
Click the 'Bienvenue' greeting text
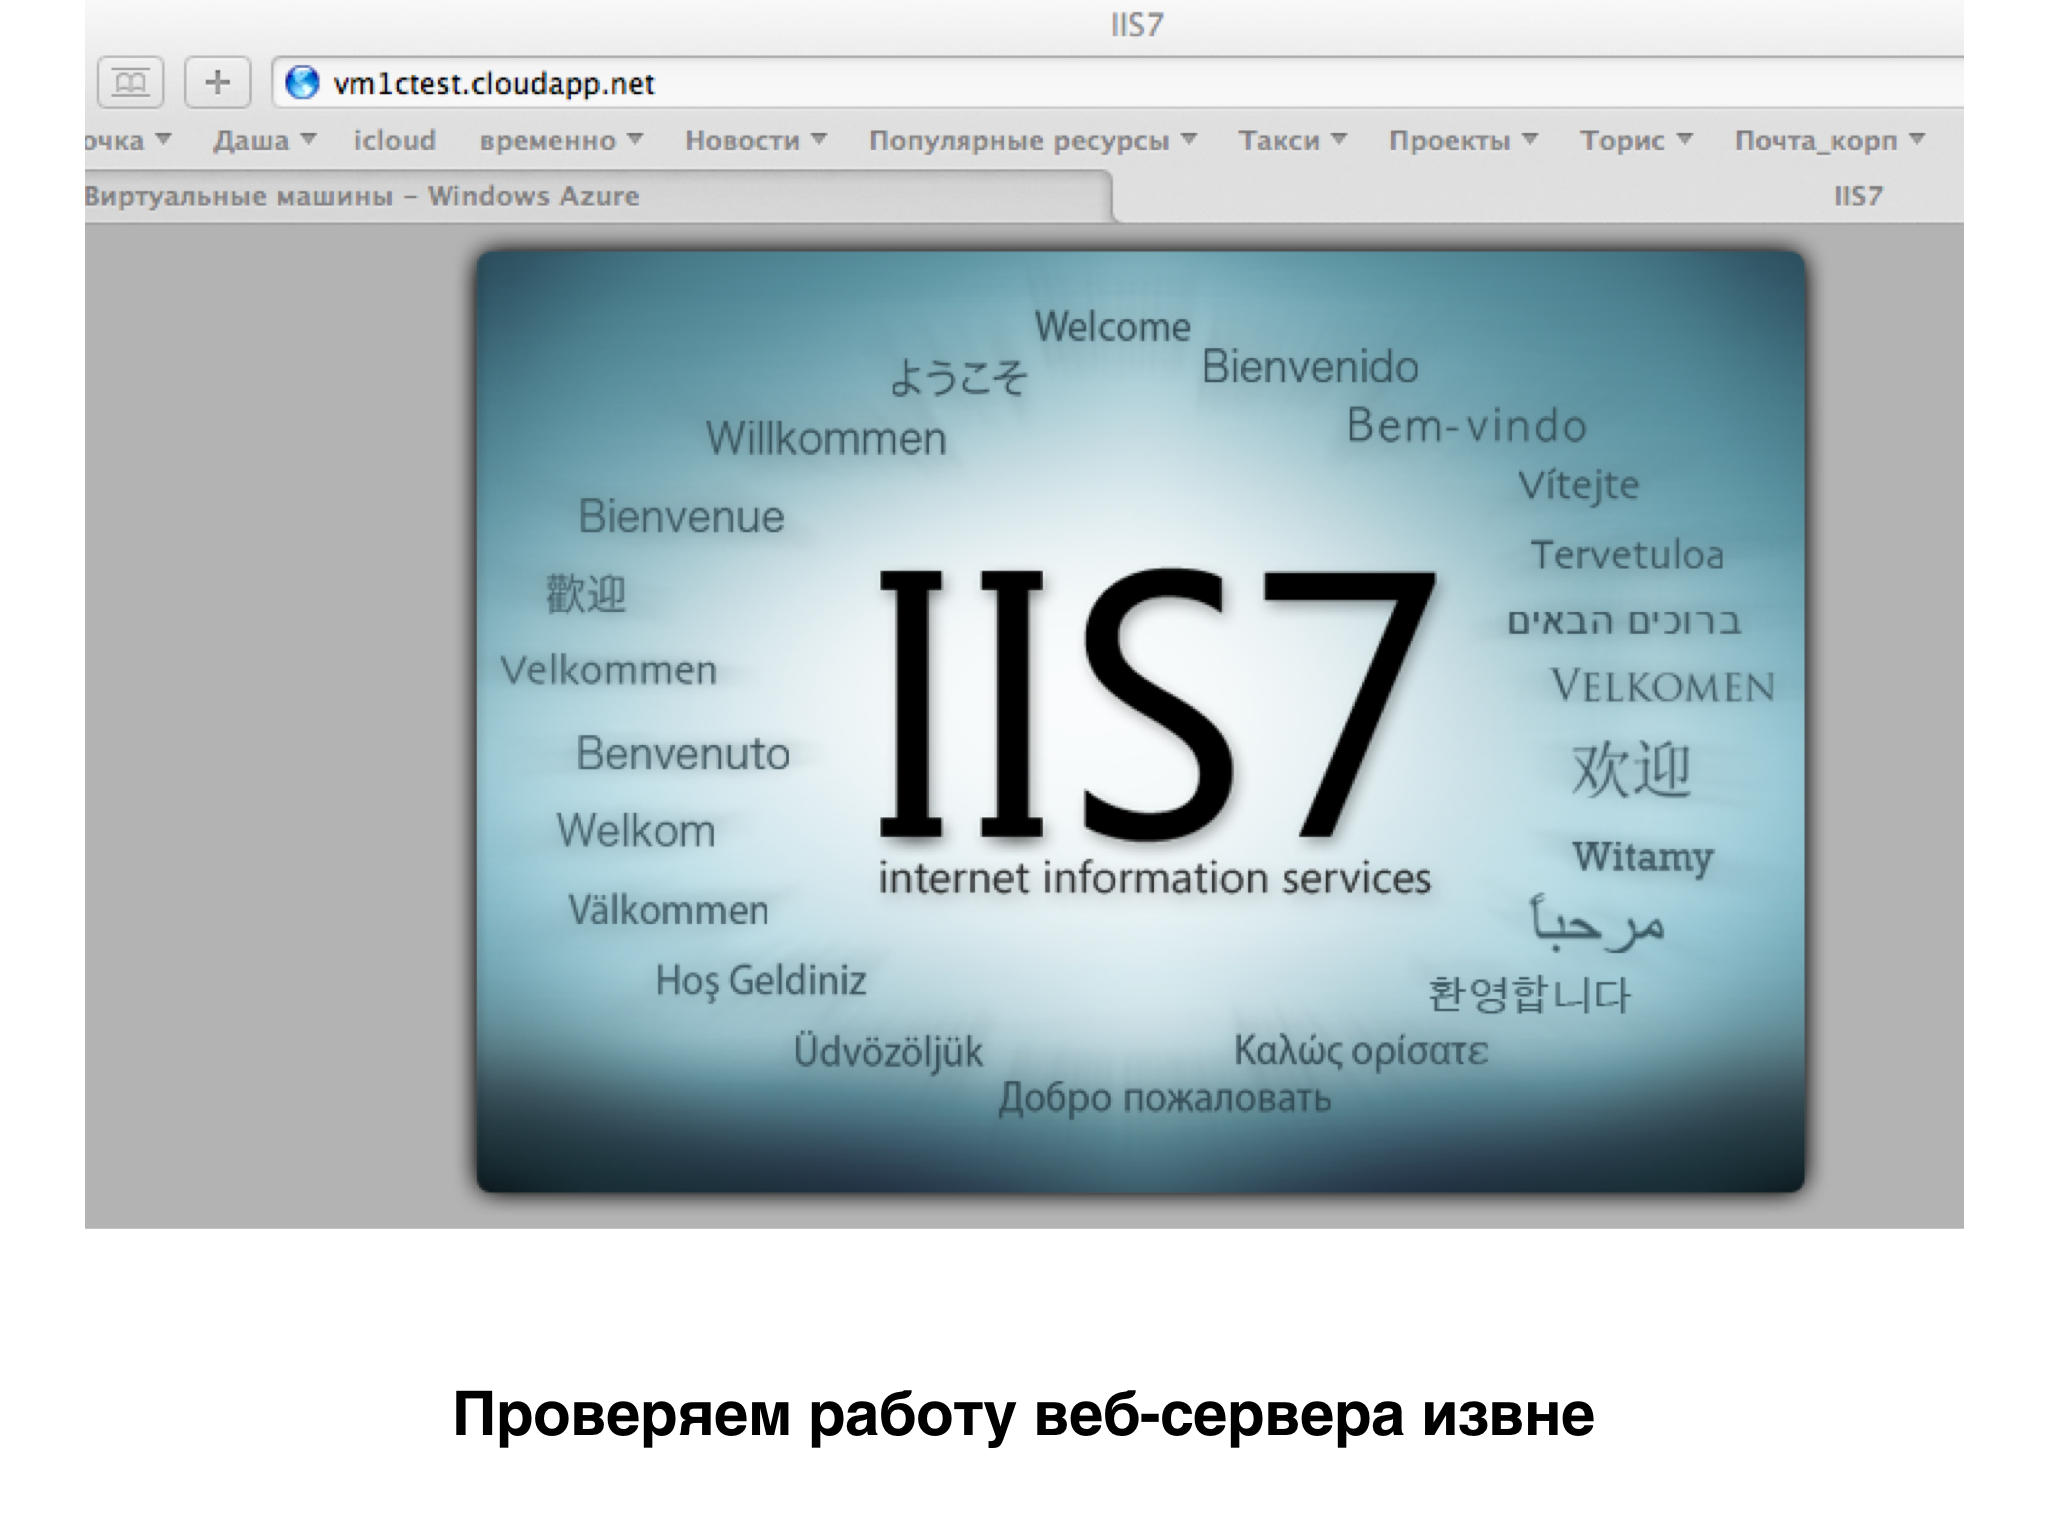681,516
